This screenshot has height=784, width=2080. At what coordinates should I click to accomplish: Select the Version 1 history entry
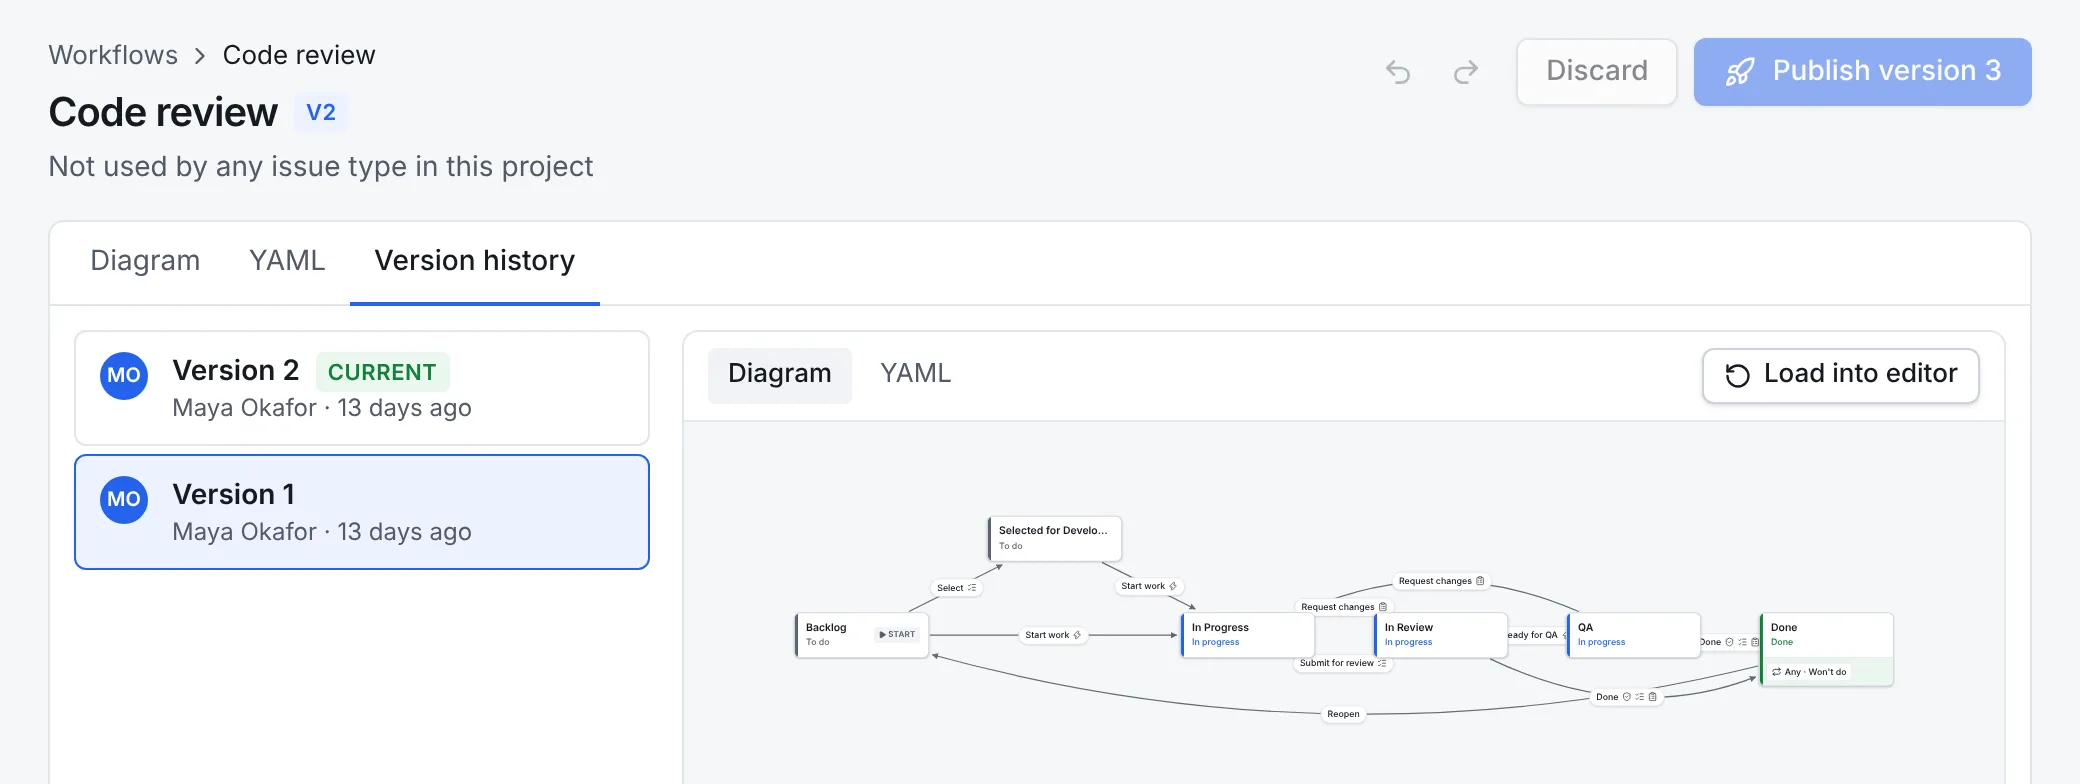[362, 512]
